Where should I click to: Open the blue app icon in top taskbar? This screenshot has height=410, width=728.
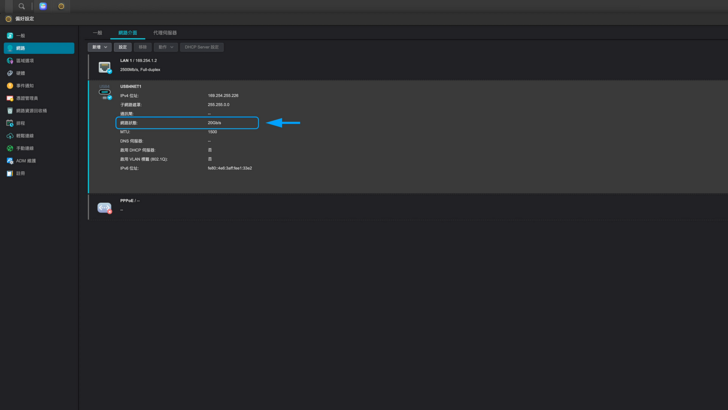(43, 6)
